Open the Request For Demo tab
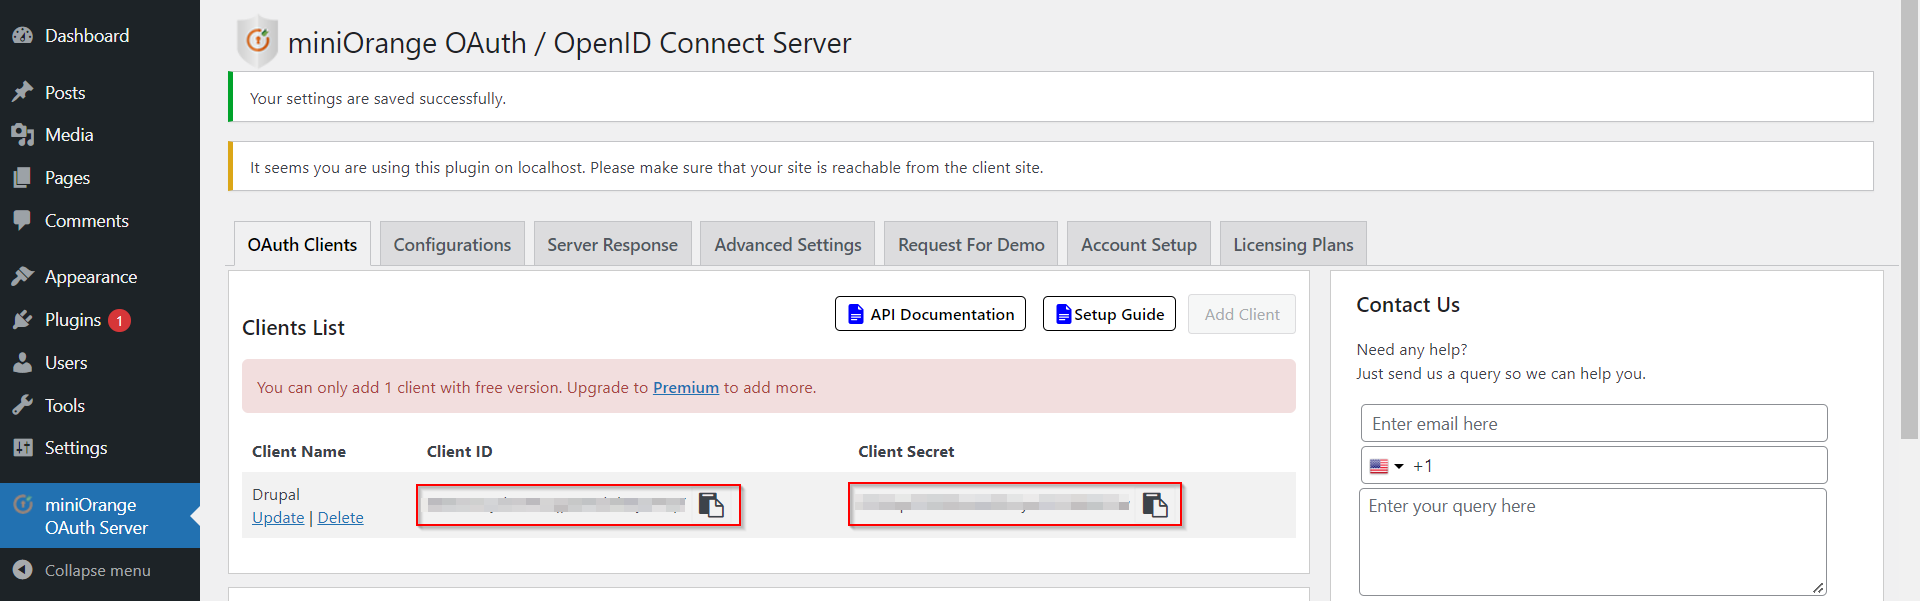This screenshot has width=1920, height=601. 971,244
